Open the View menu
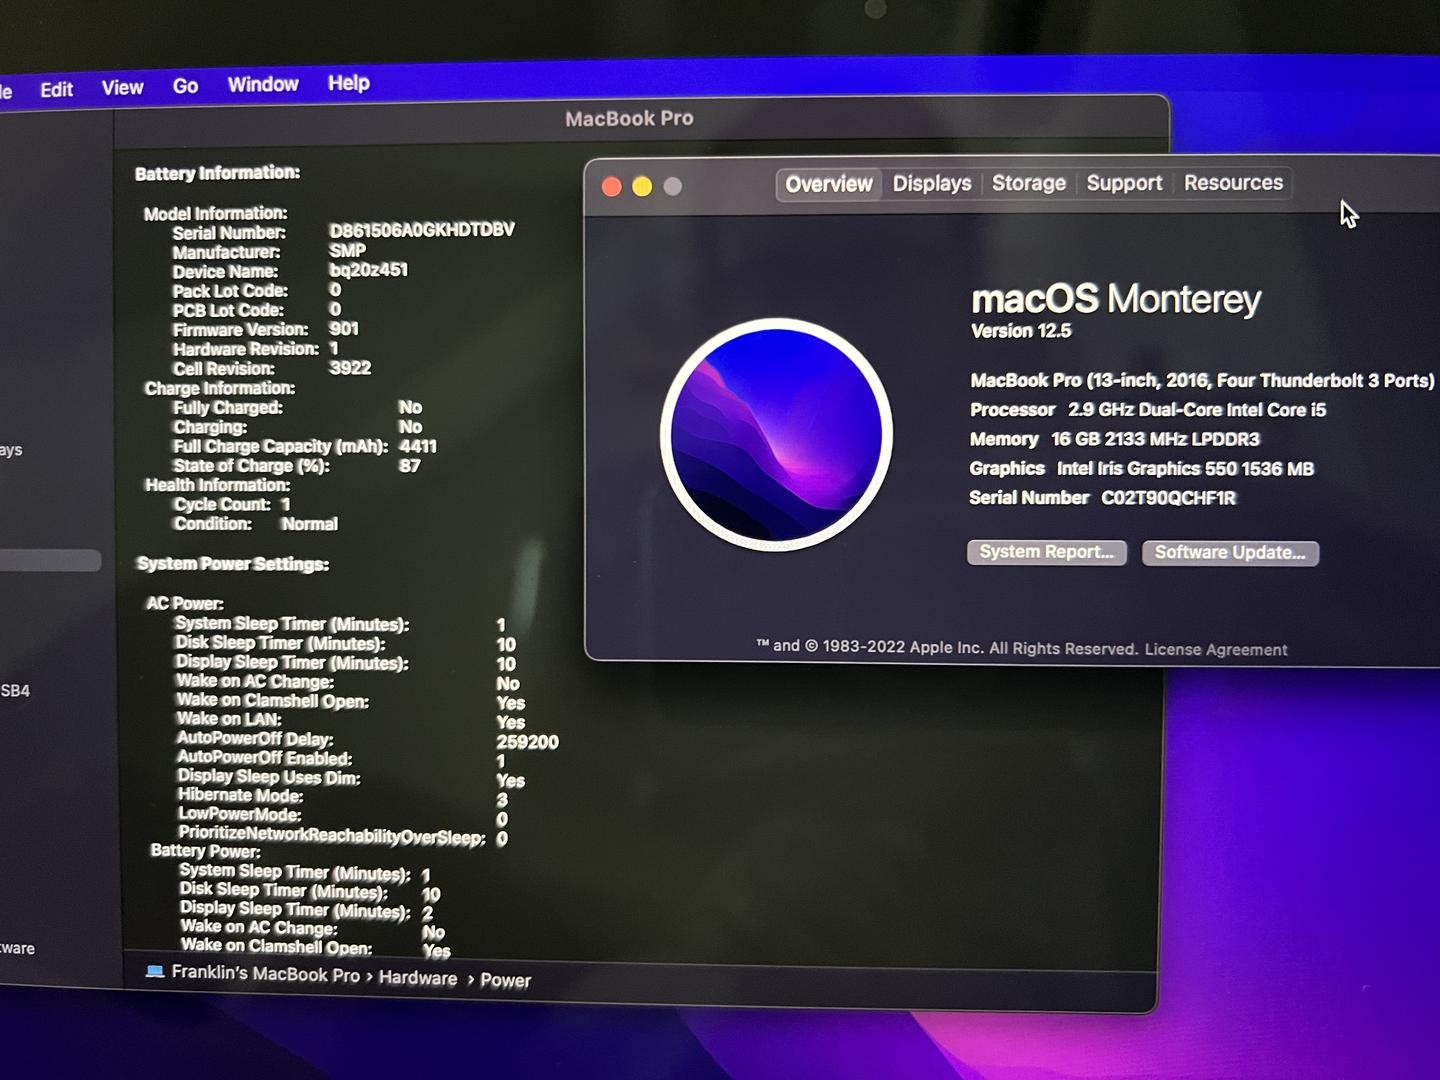This screenshot has width=1440, height=1080. [x=122, y=88]
